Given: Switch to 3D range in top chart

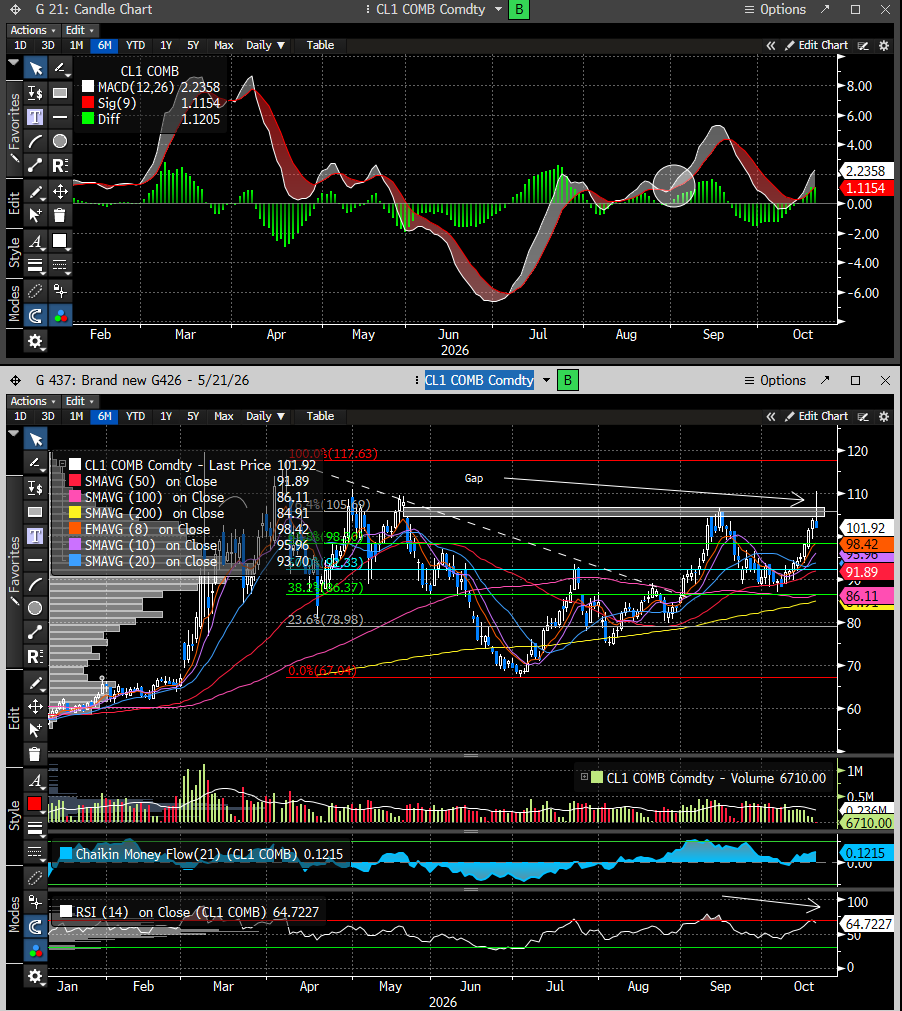Looking at the screenshot, I should coord(48,45).
